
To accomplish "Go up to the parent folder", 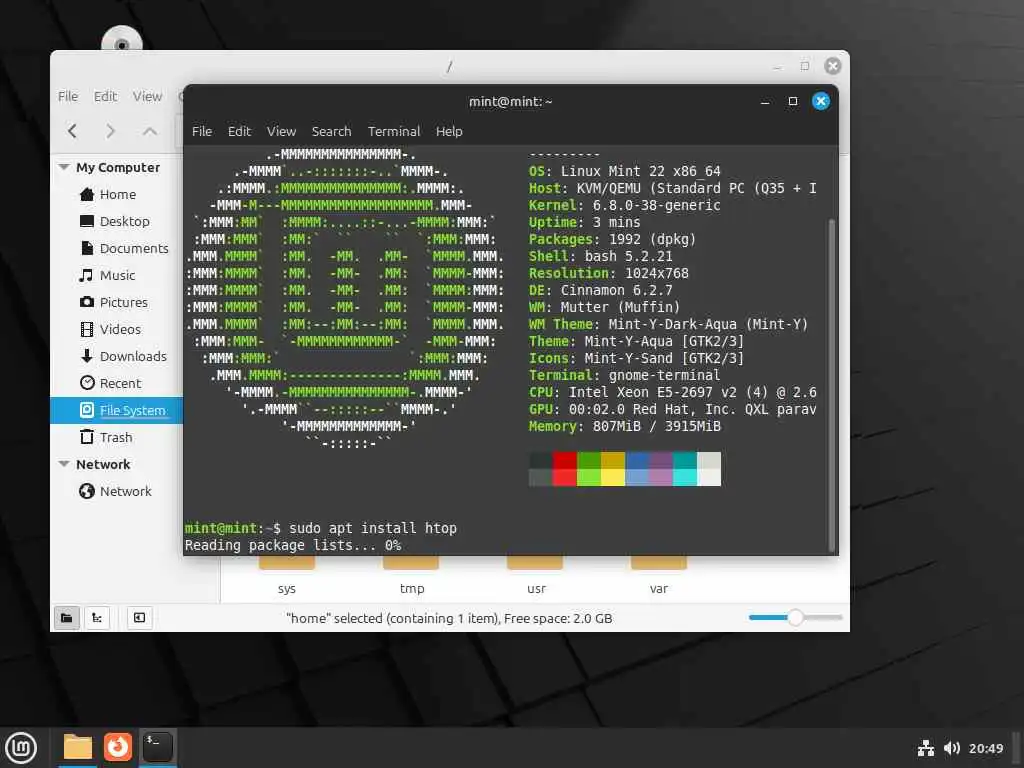I will (150, 131).
